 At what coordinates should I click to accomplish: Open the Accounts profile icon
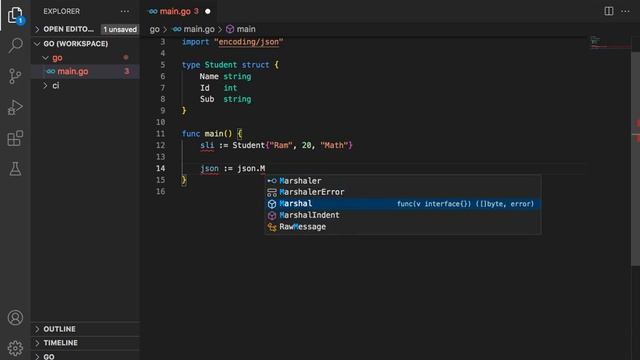coord(16,317)
